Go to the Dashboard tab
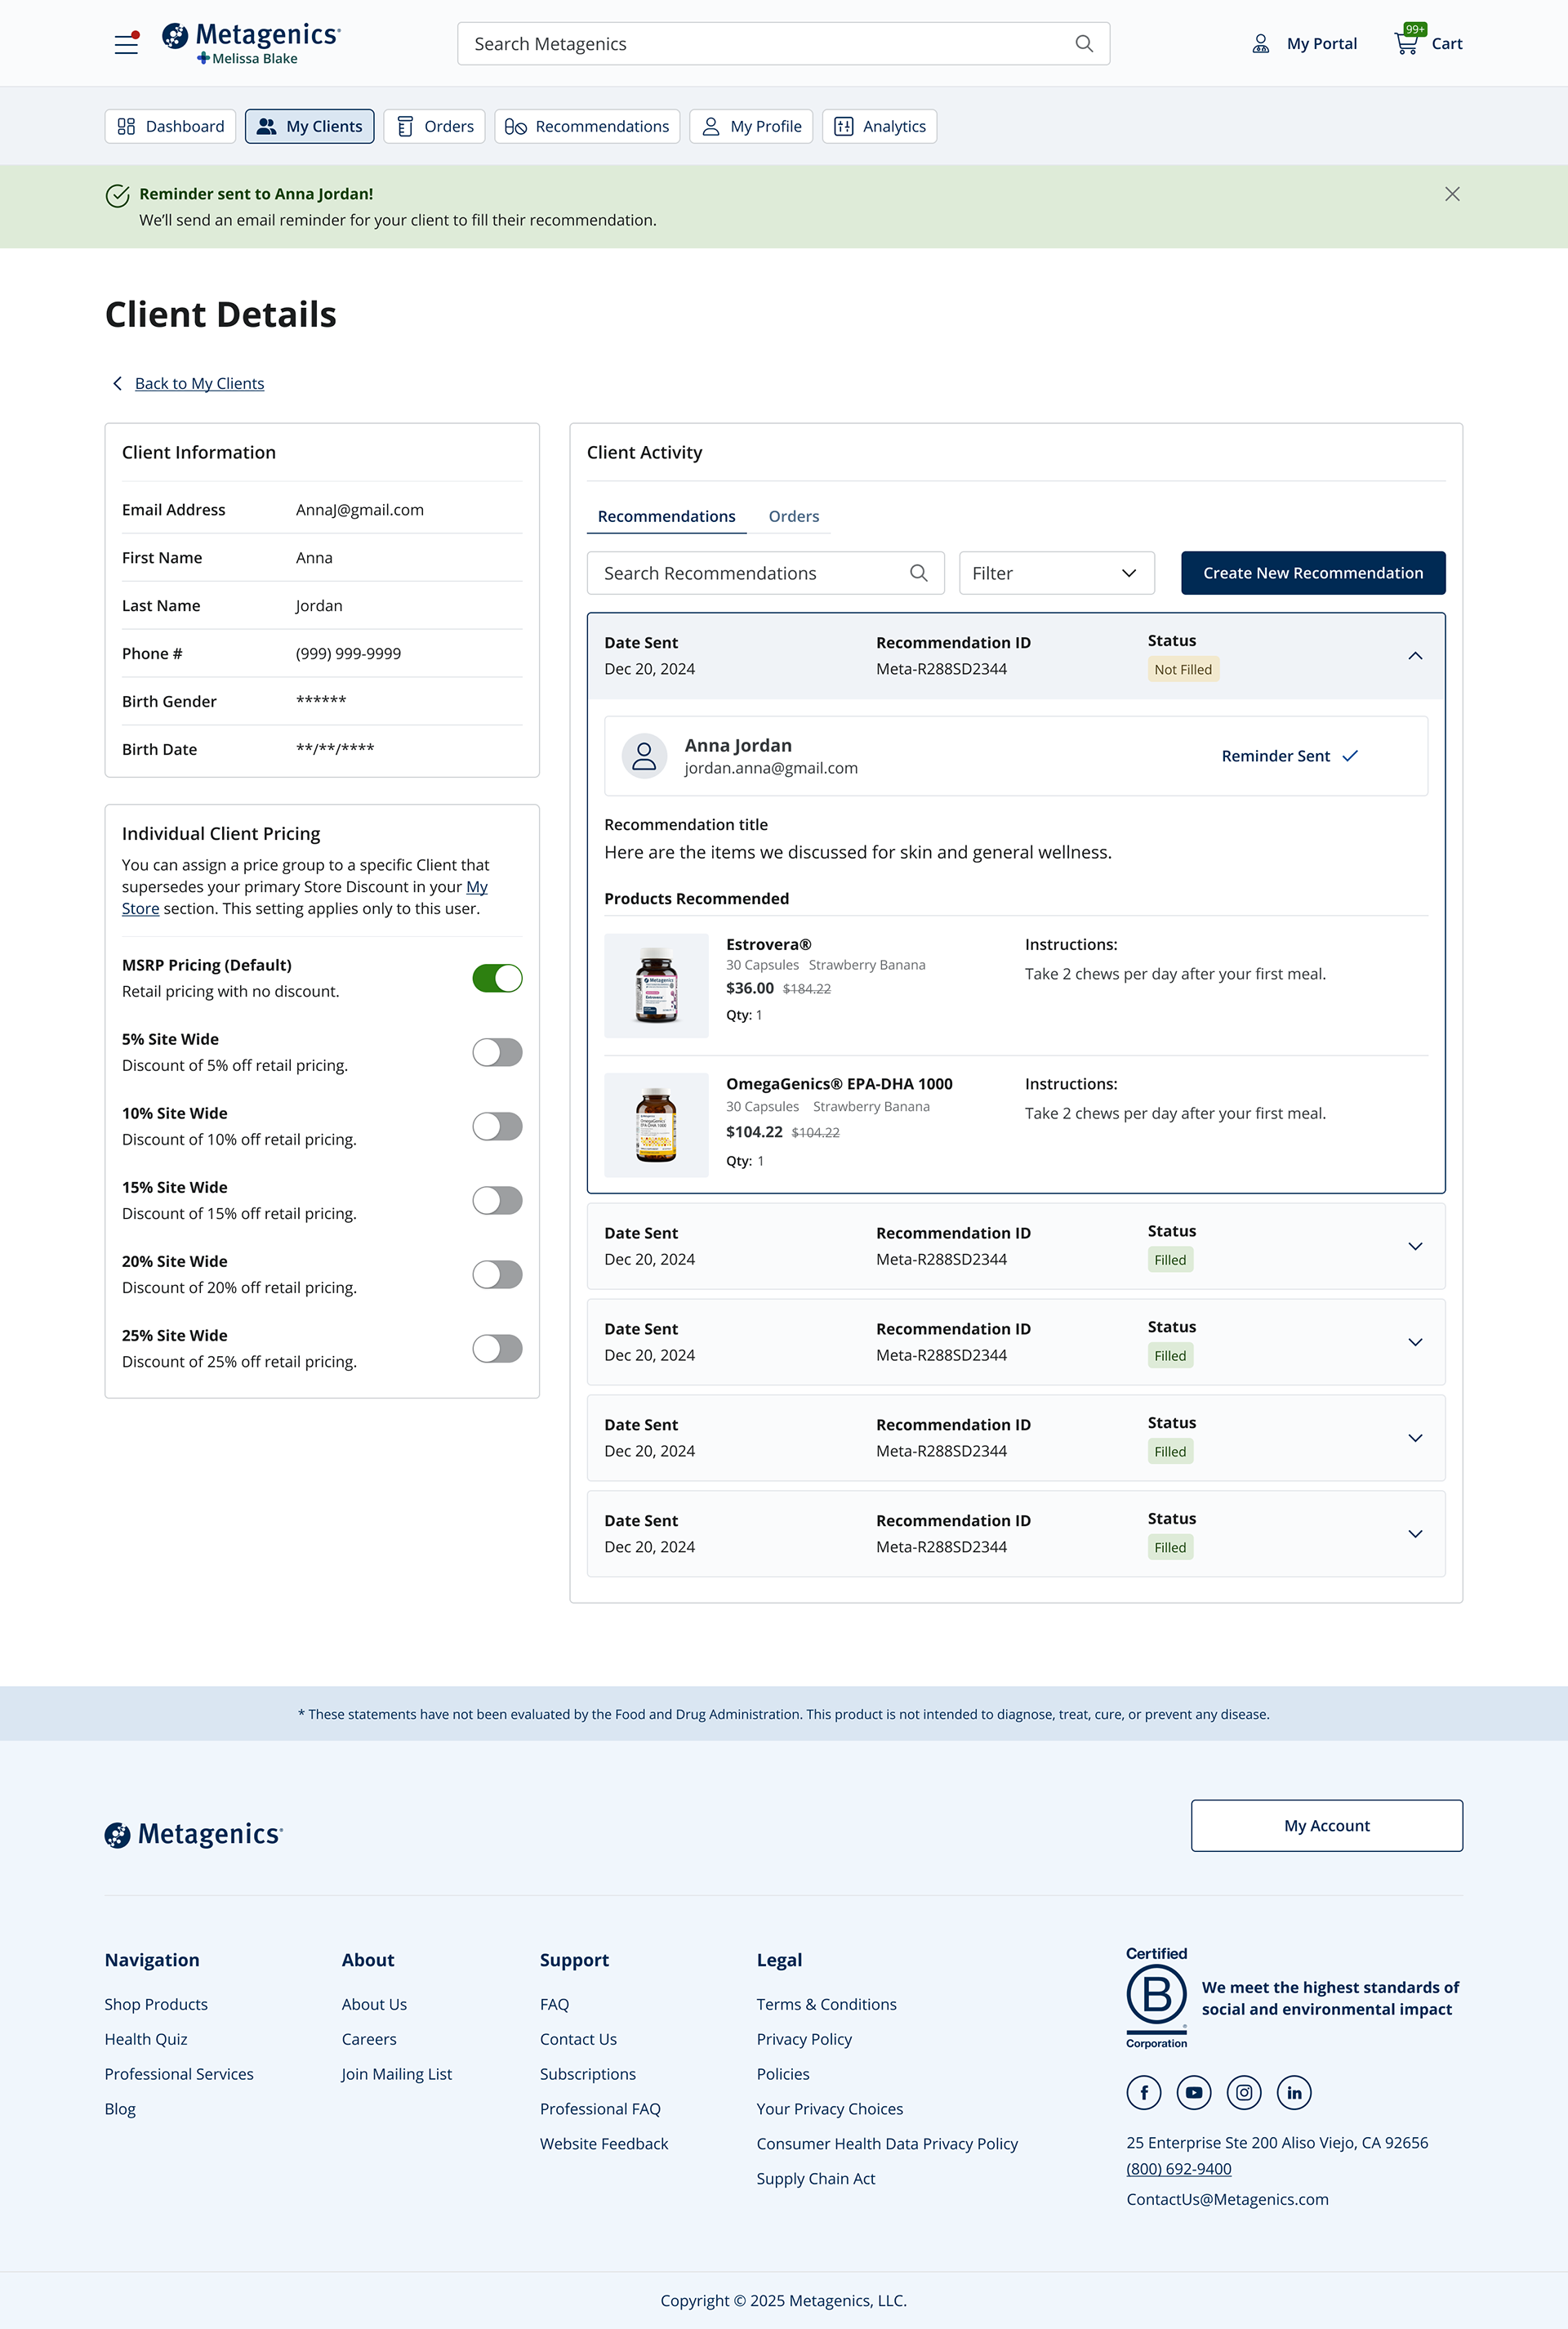The width and height of the screenshot is (1568, 2329). point(170,126)
